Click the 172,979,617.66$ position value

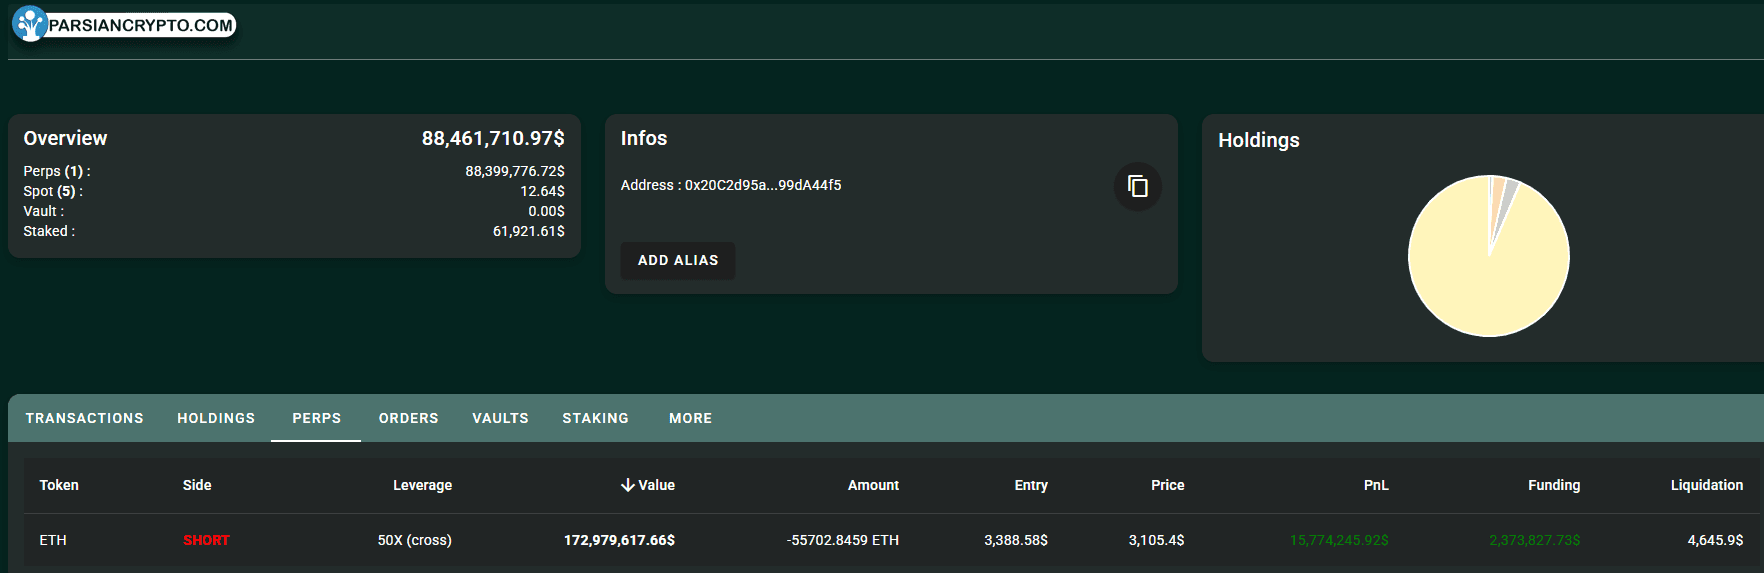(619, 540)
